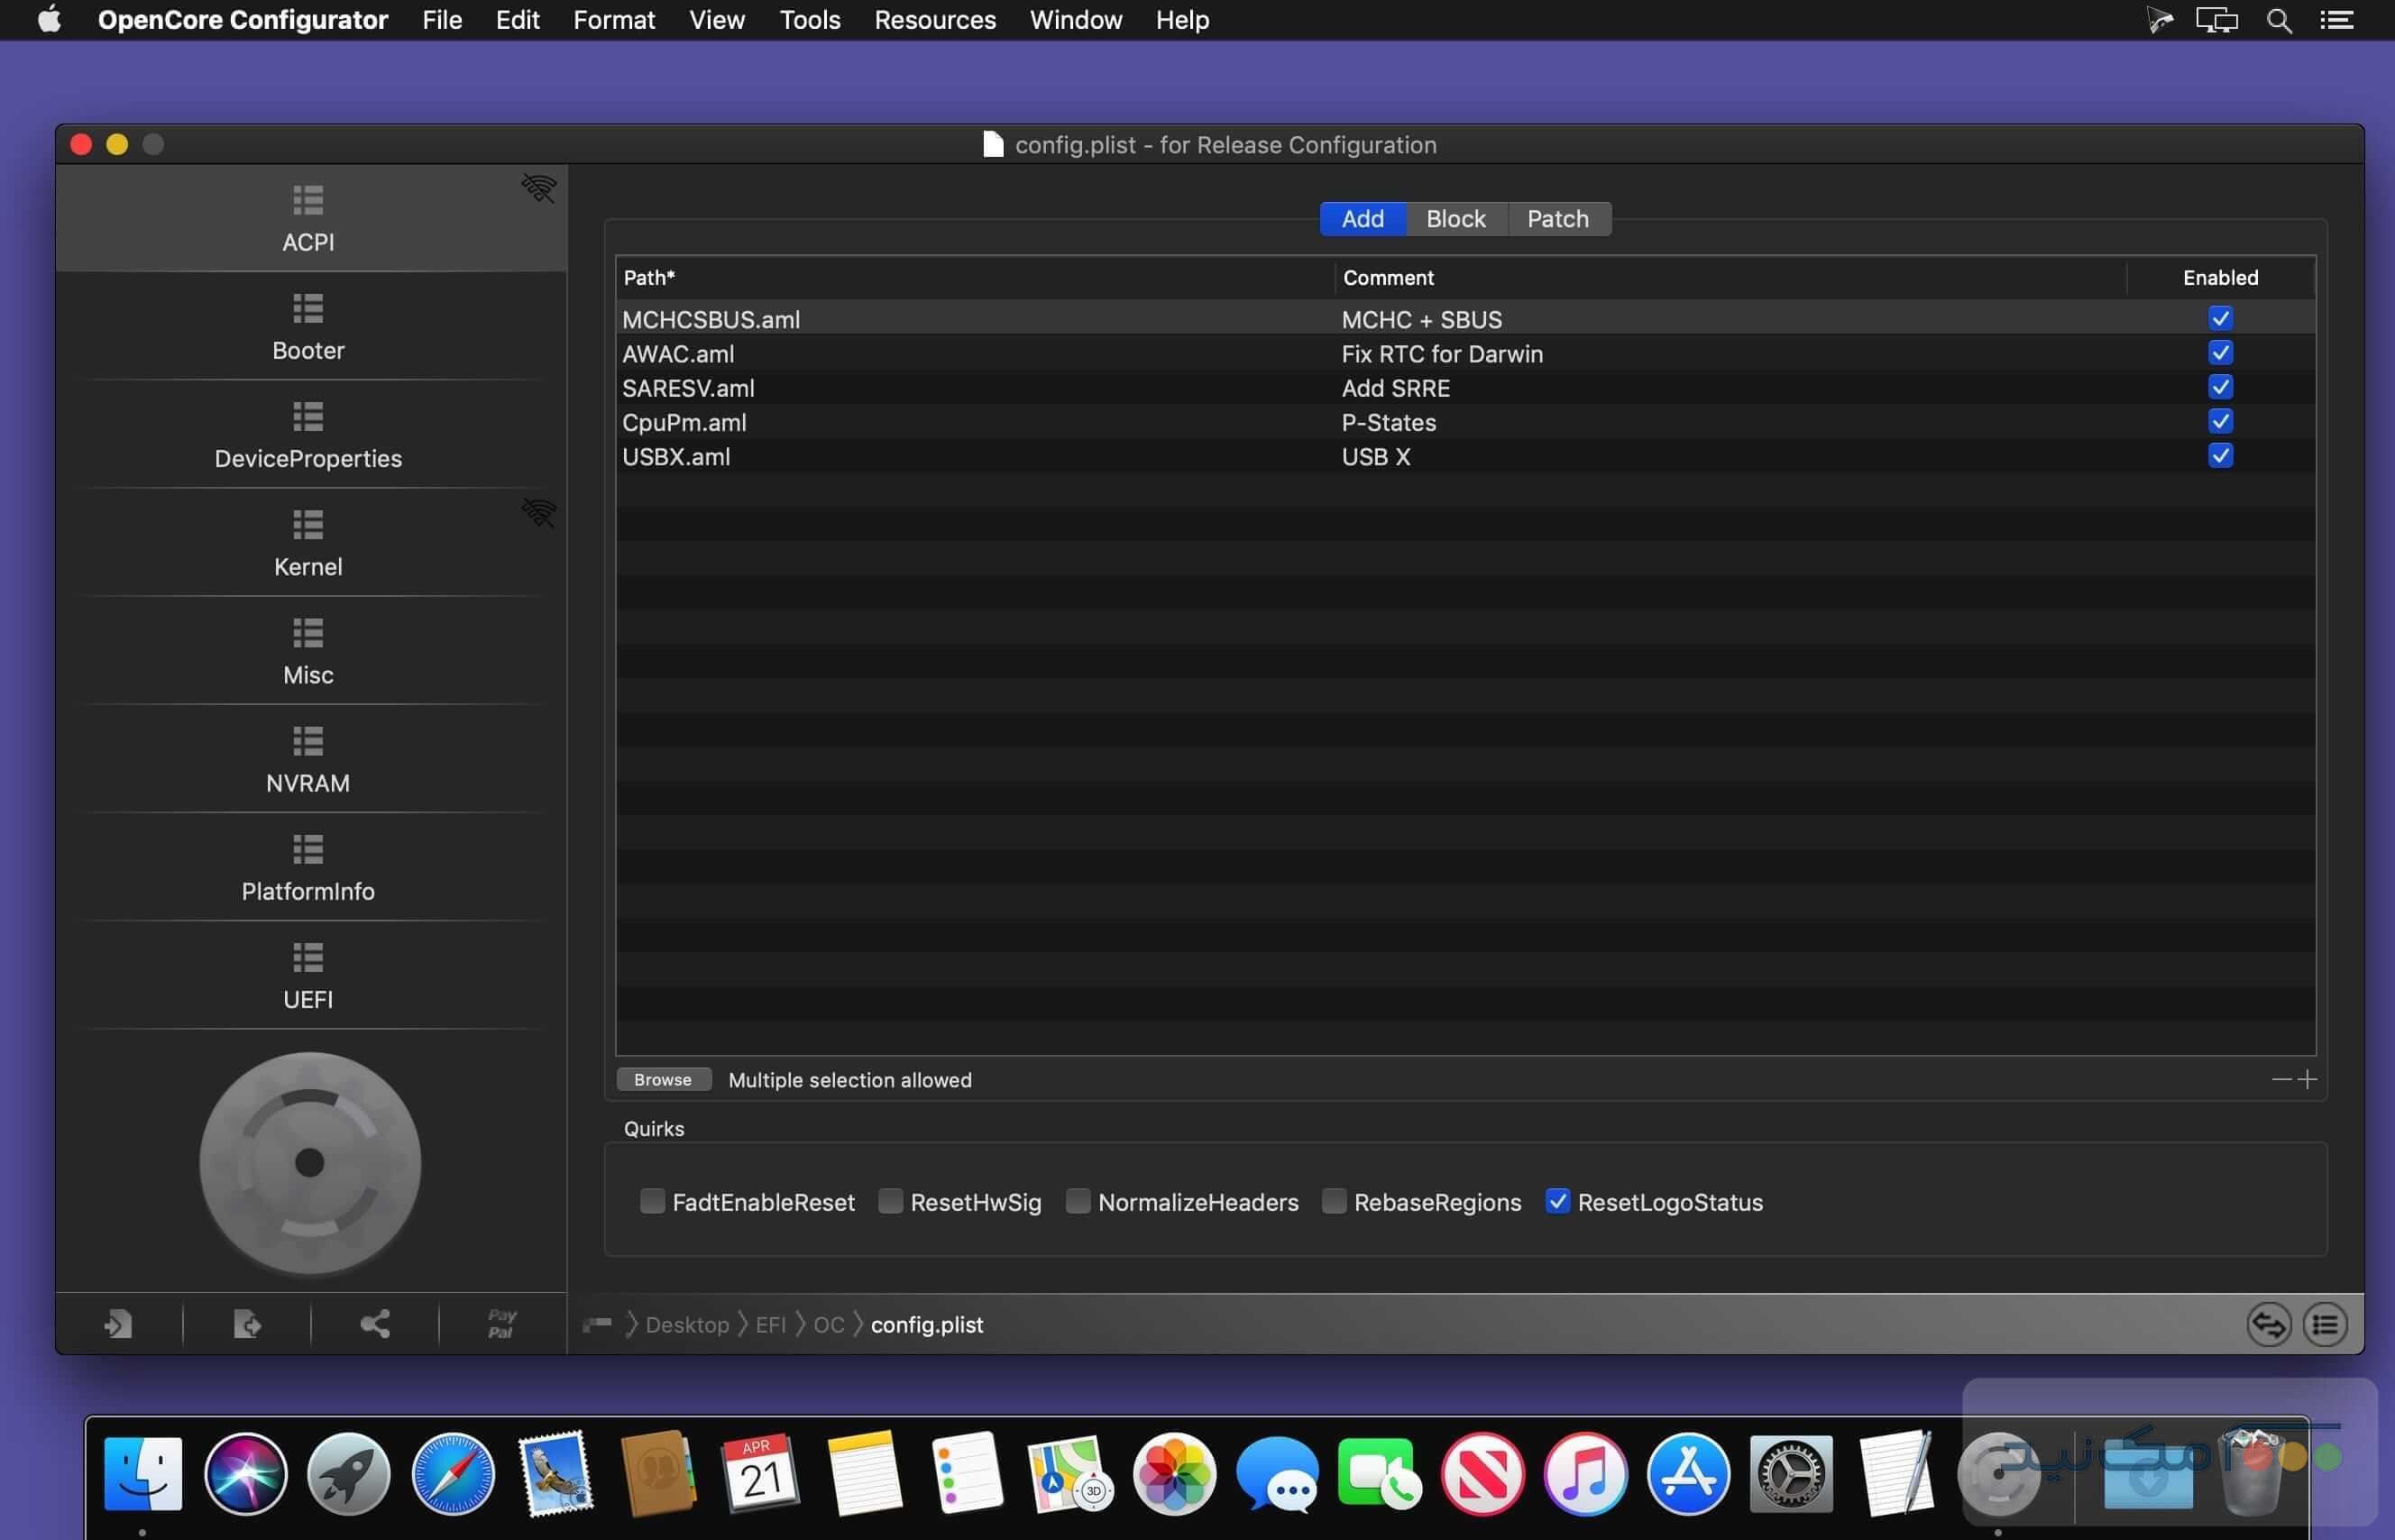Enable the RebaseRegions quirk

[1334, 1201]
